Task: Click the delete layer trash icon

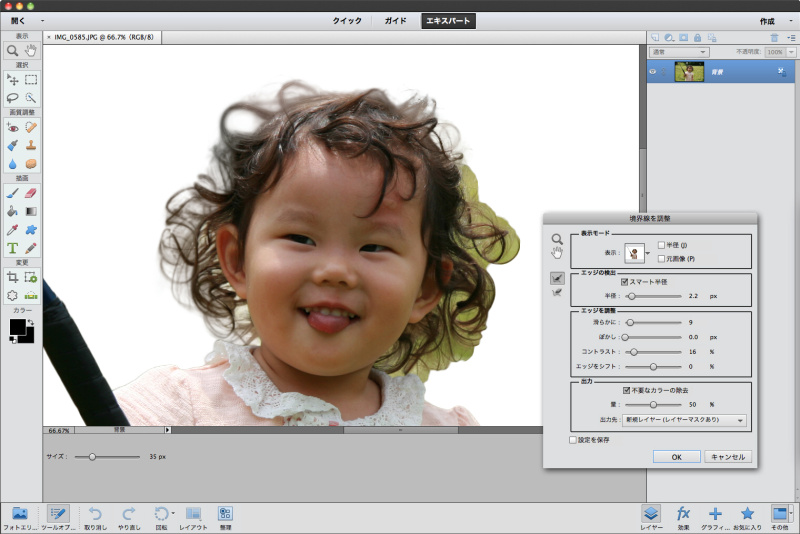Action: point(774,38)
